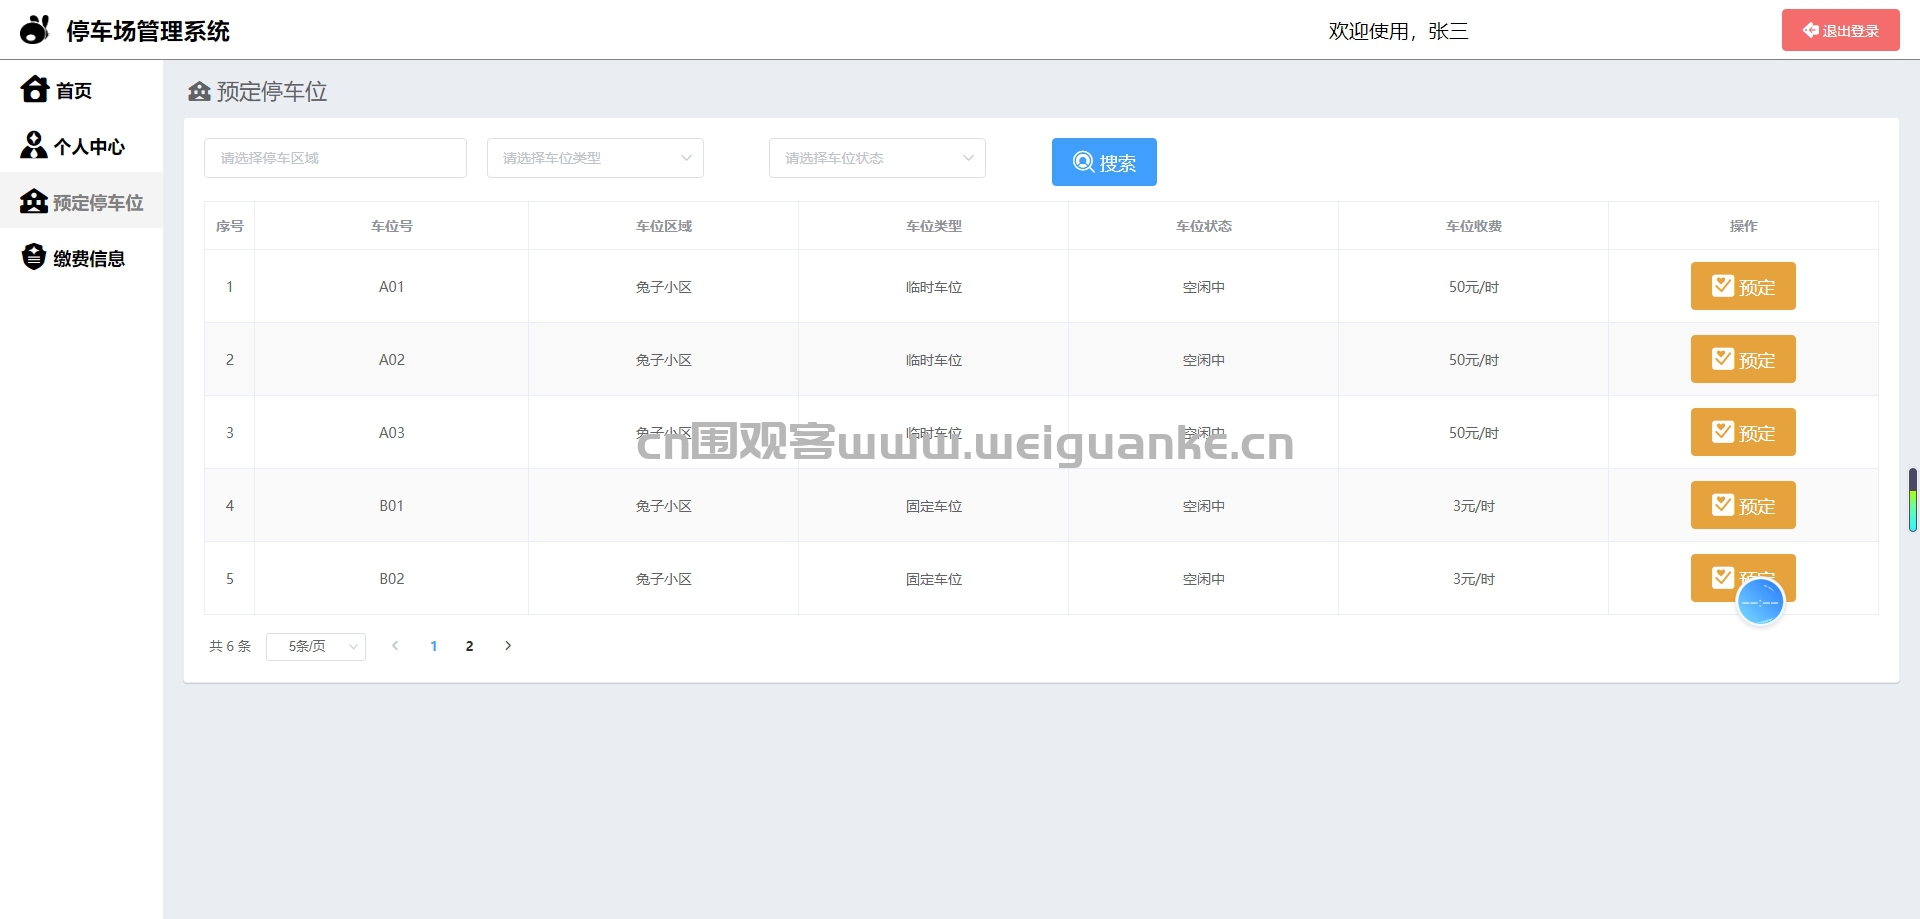Screen dimensions: 1920x919
Task: Click 空闲中 in the A01 row
Action: coord(1204,287)
